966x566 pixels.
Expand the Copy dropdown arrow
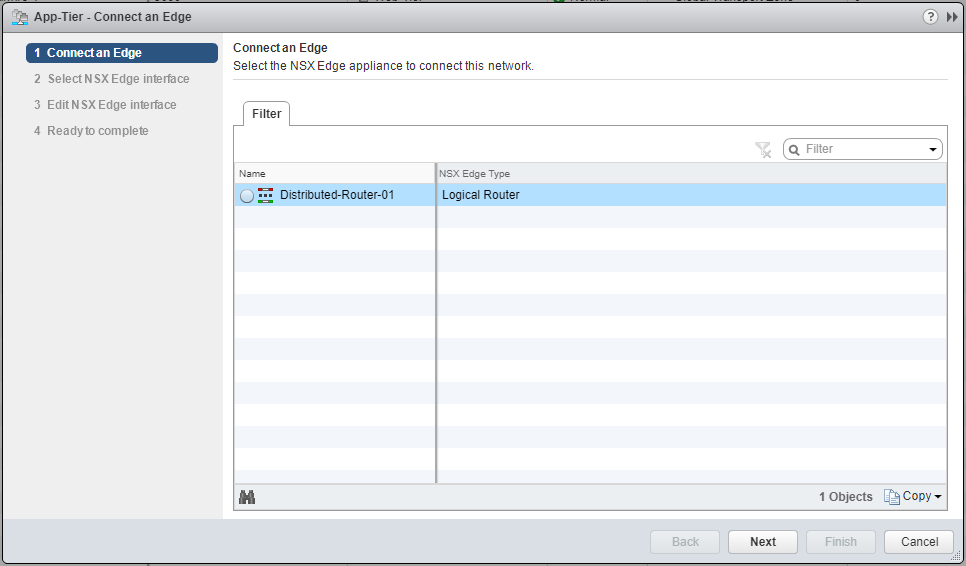[938, 497]
